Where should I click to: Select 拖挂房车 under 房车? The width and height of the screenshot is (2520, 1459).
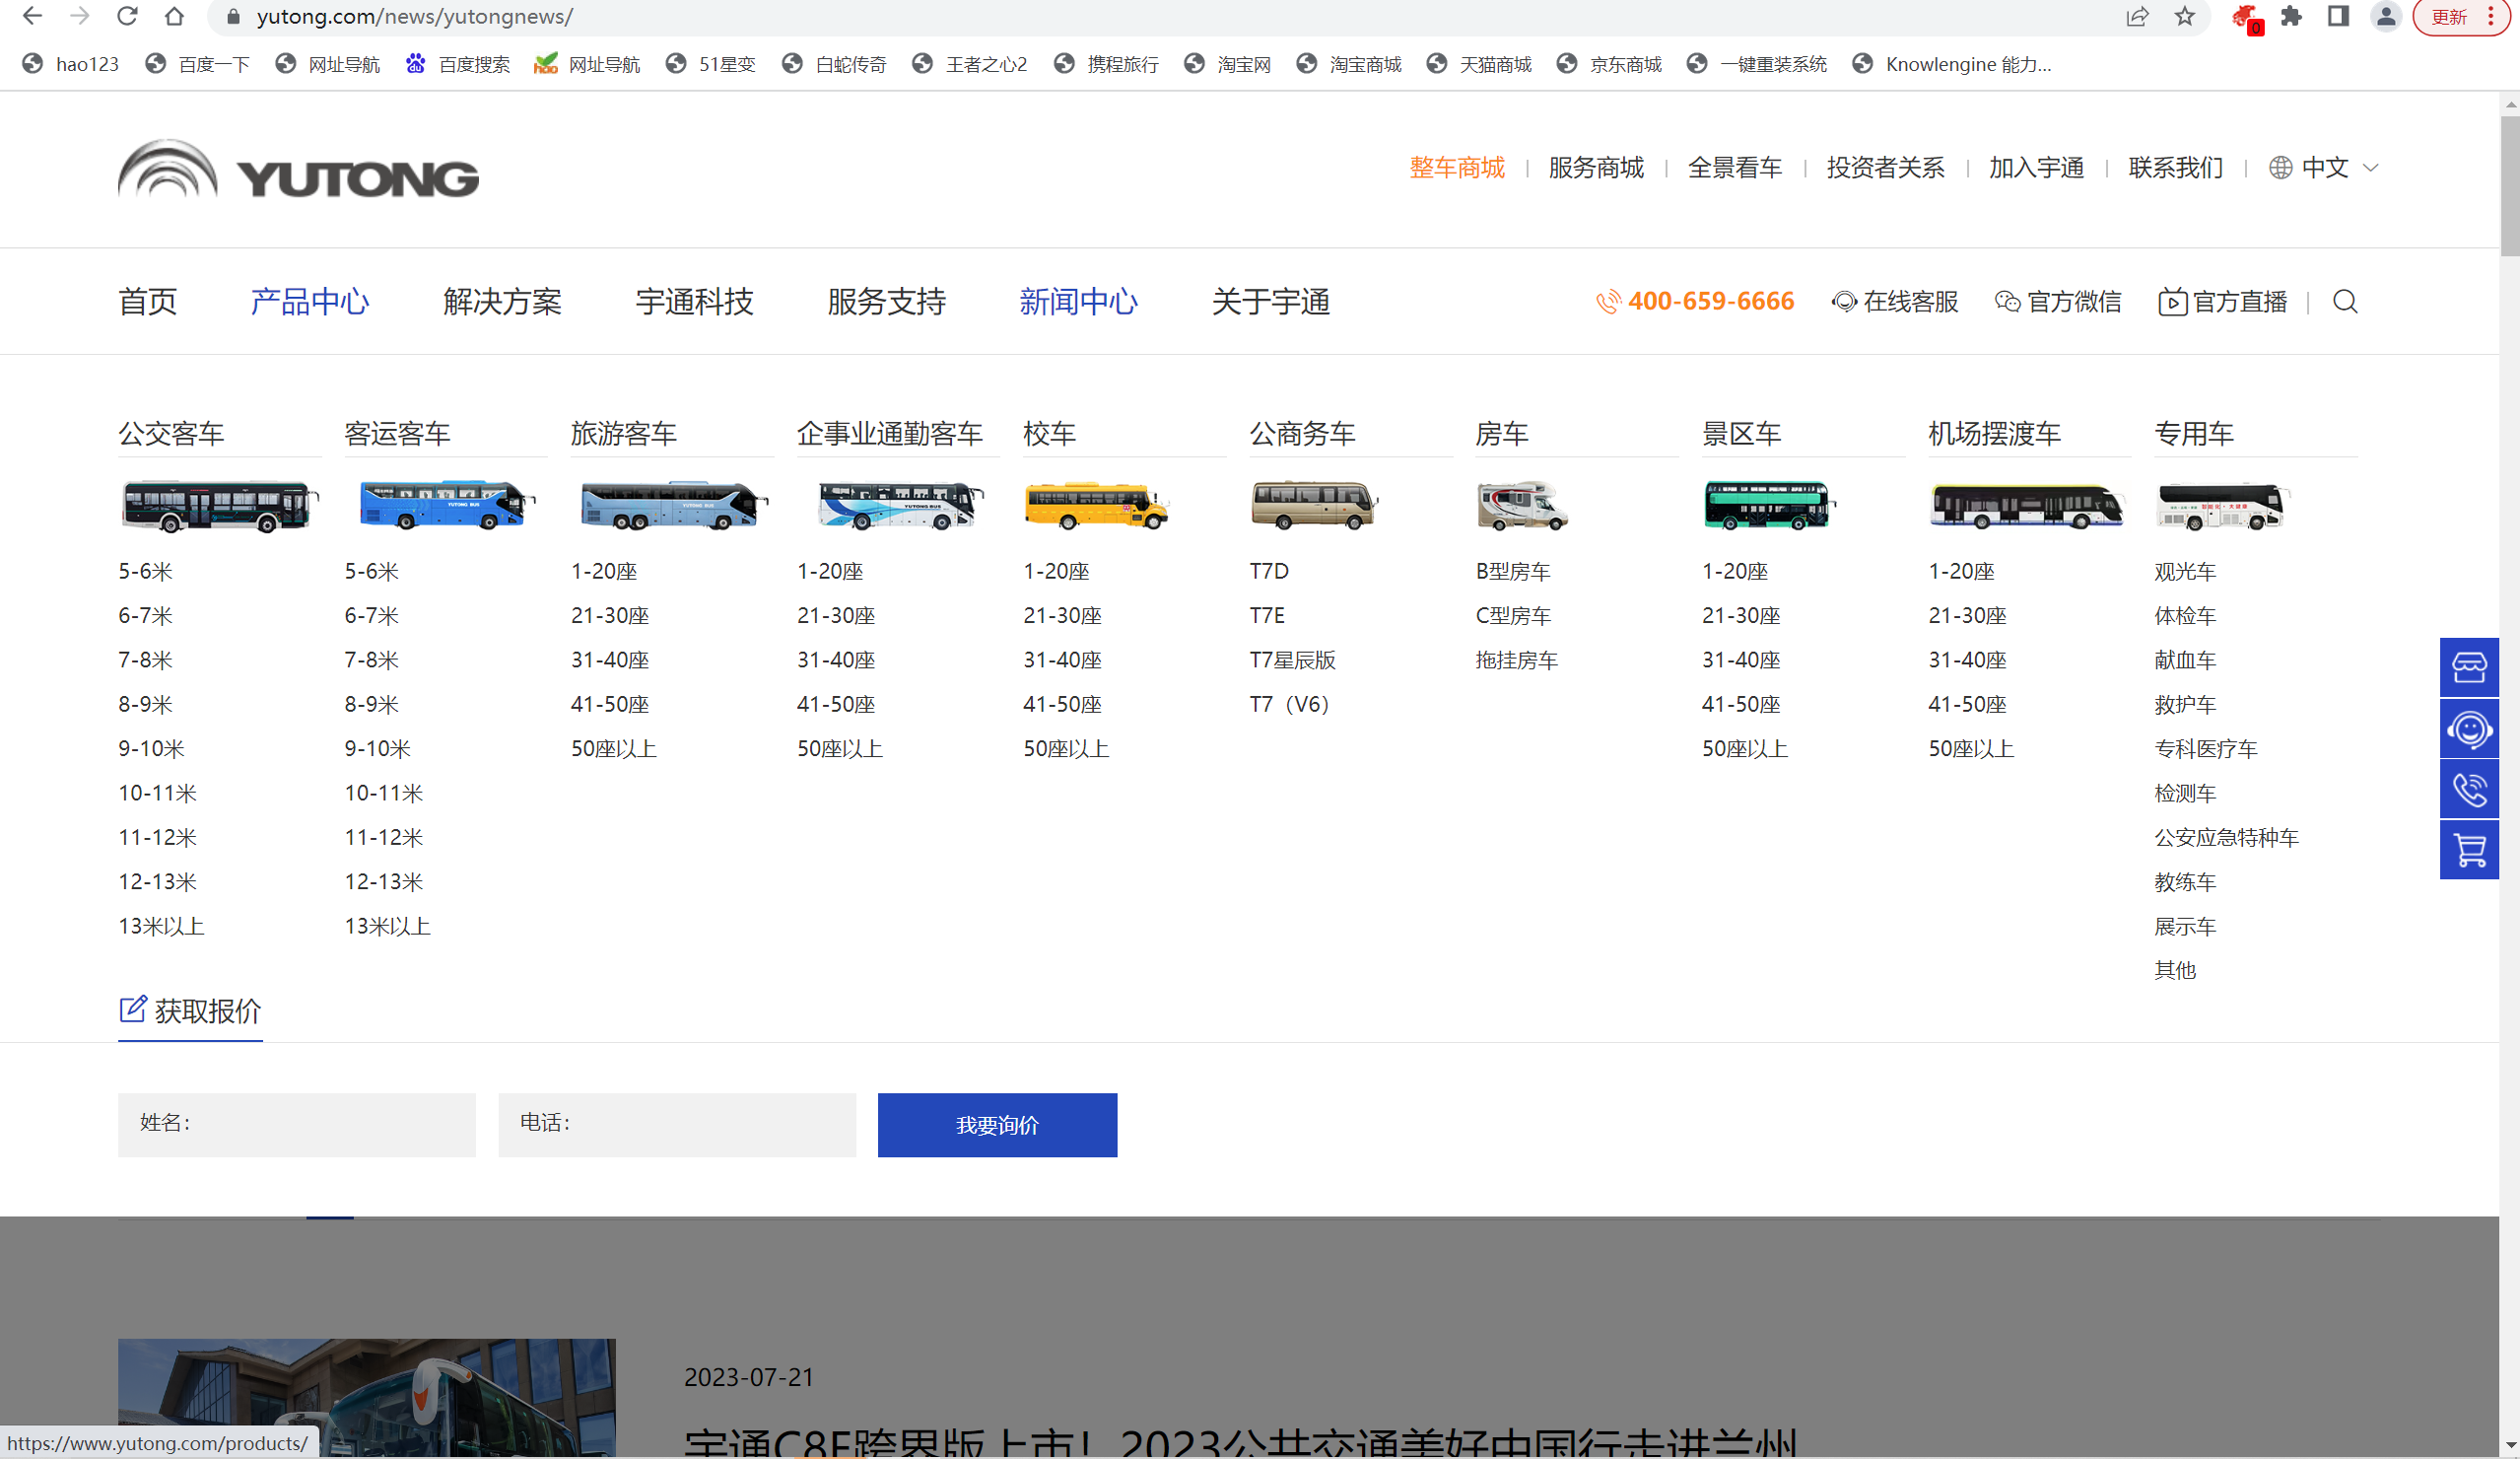click(1517, 660)
